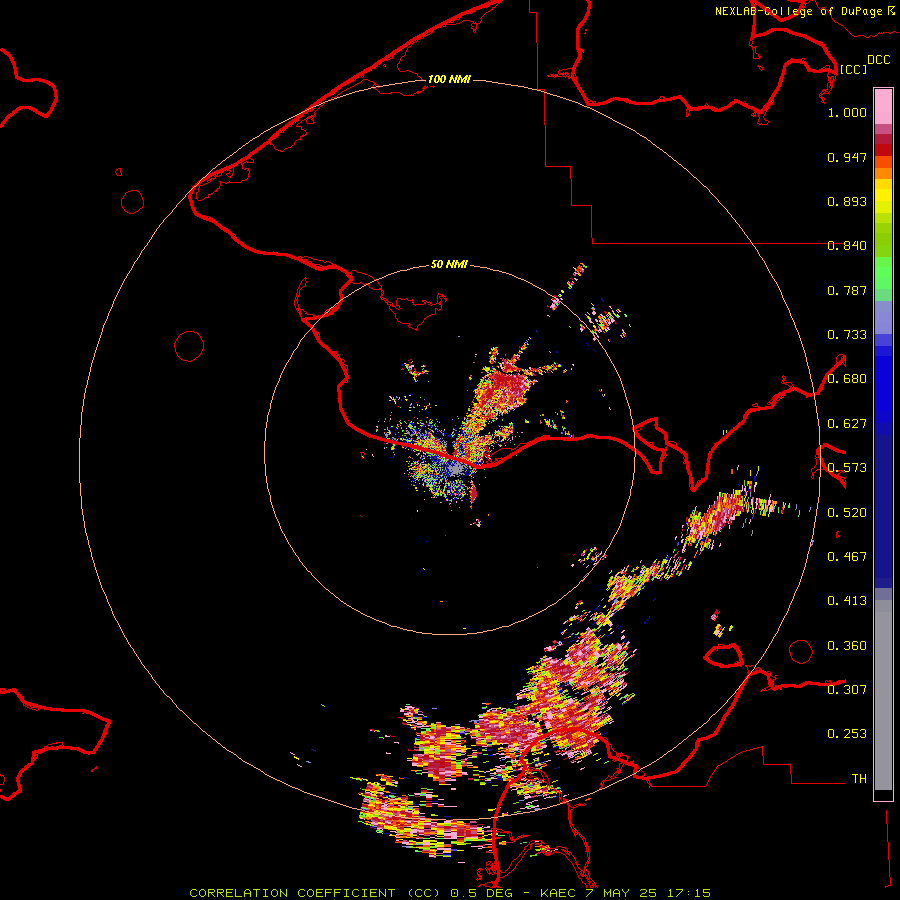The width and height of the screenshot is (900, 900).
Task: Click the 0.360 scale value
Action: pyautogui.click(x=847, y=646)
